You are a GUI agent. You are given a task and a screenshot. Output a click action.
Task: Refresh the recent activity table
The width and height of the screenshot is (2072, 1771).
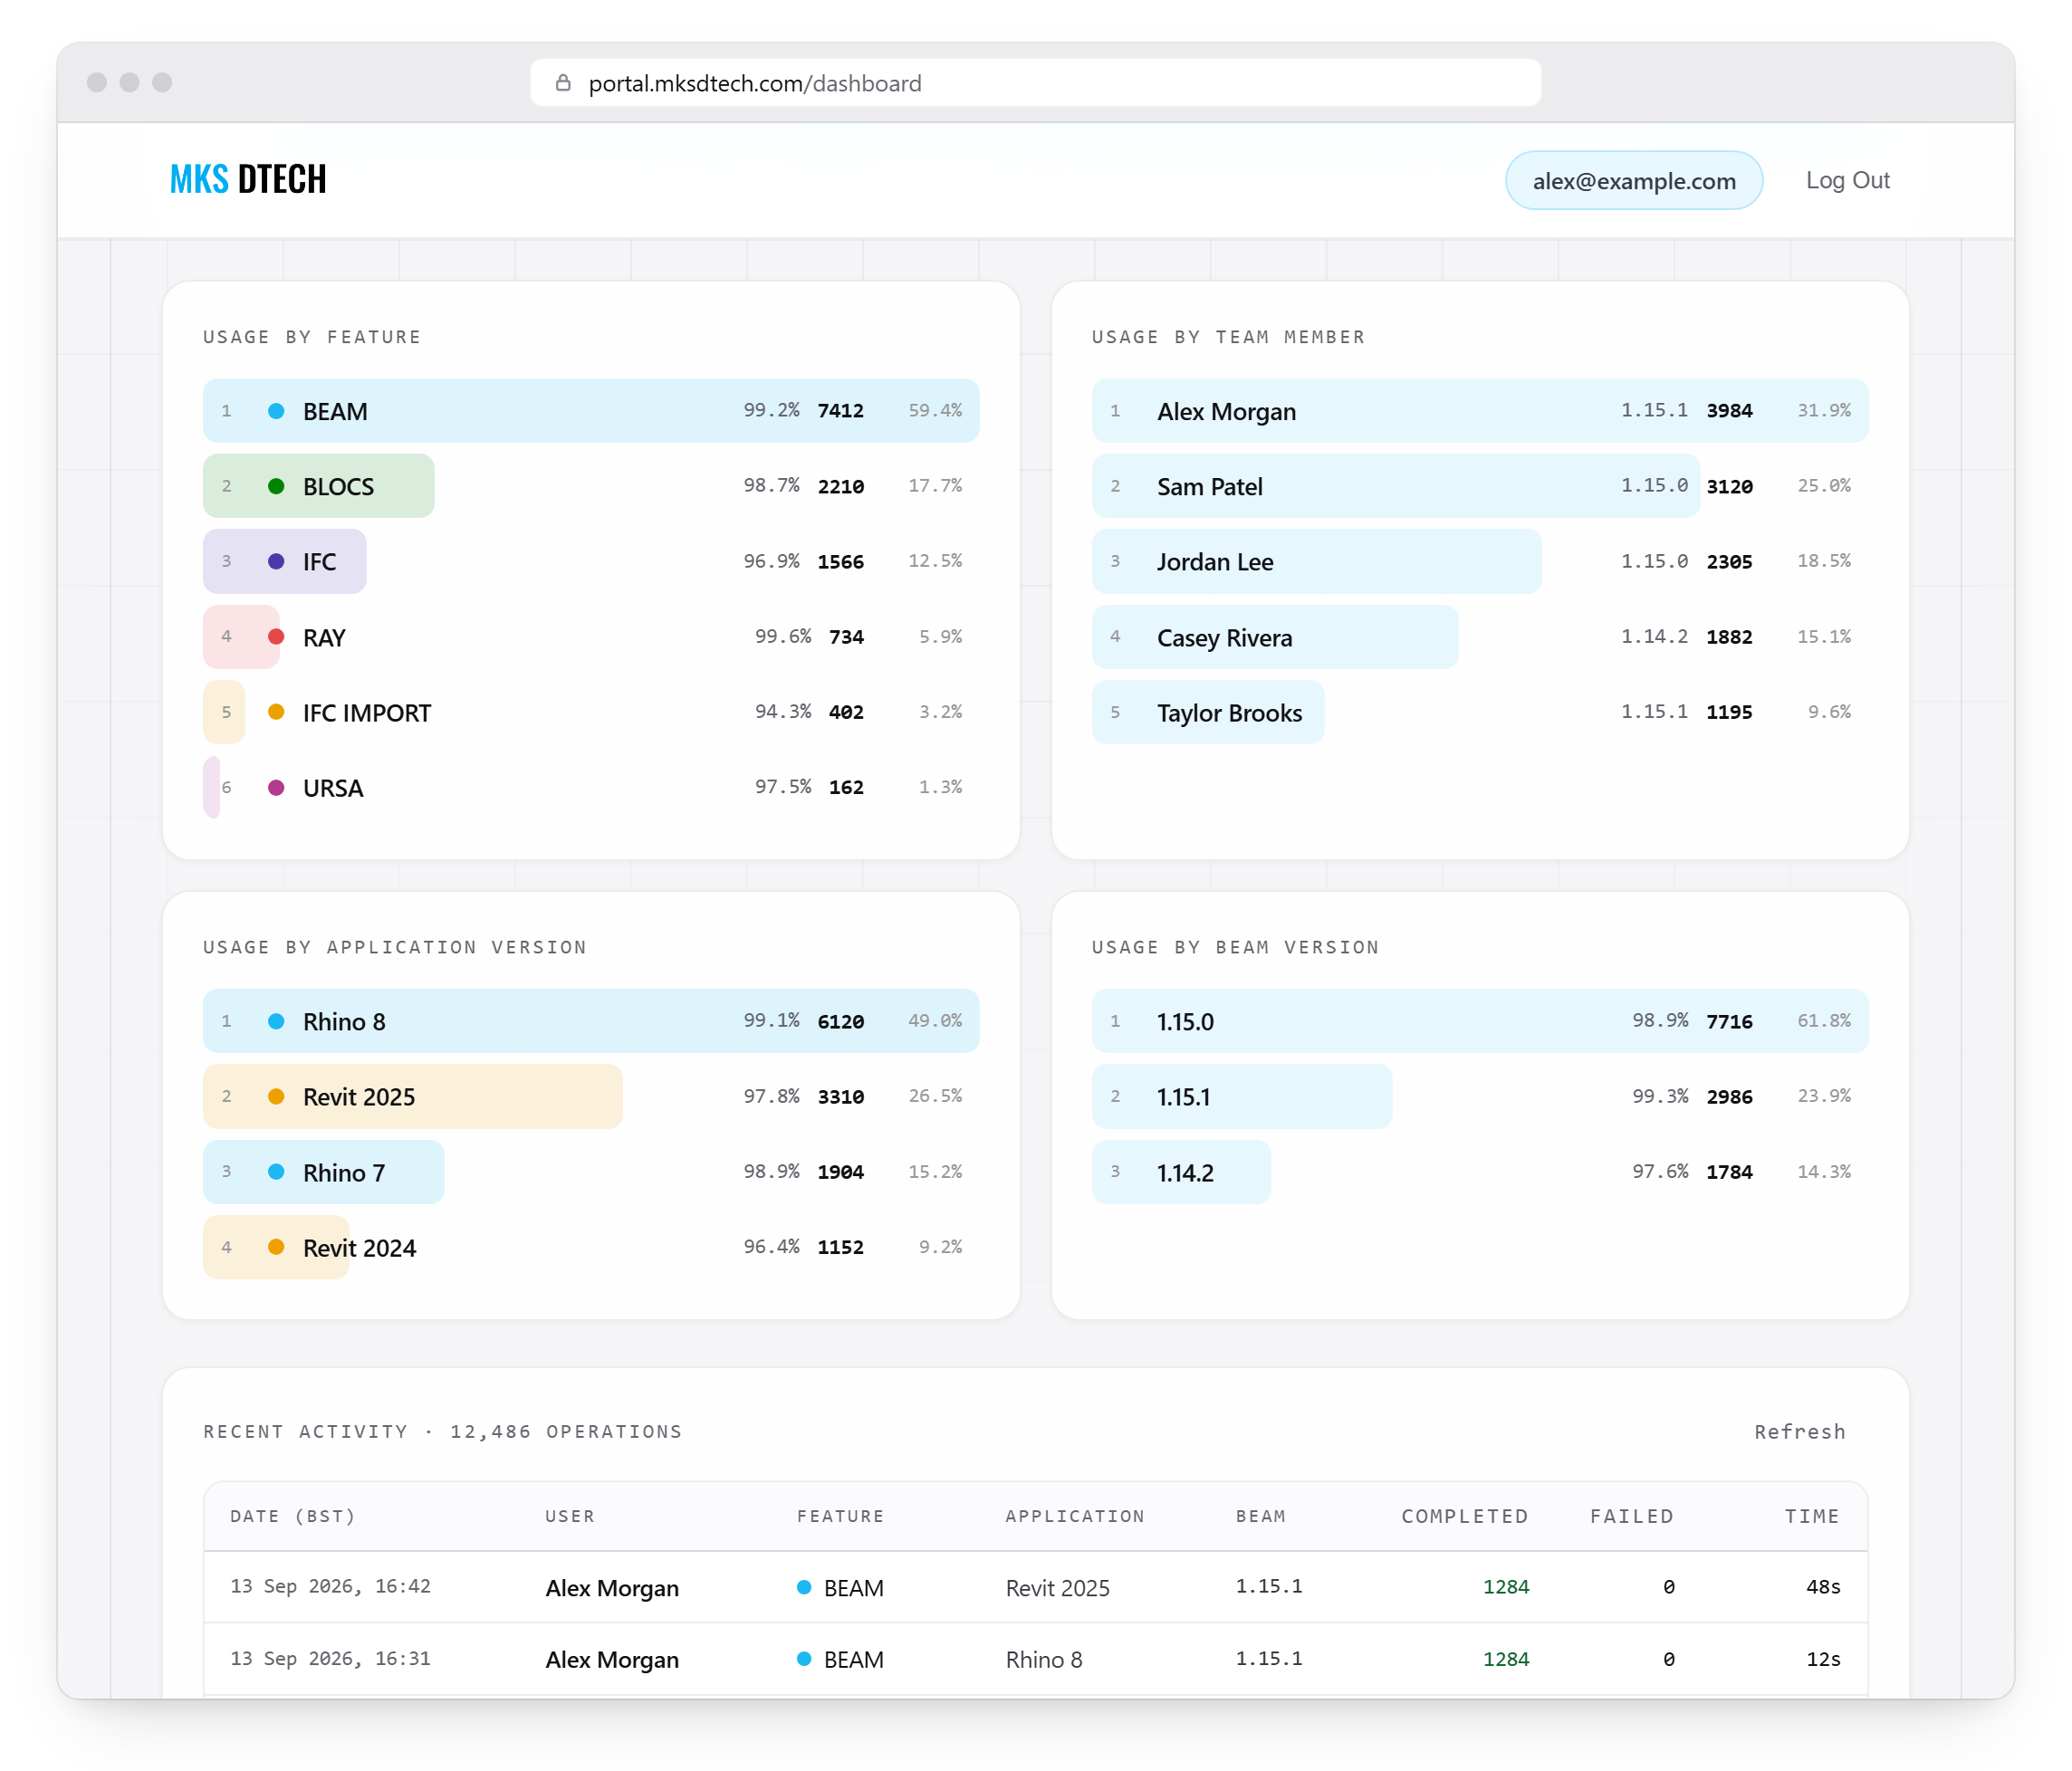coord(1799,1431)
